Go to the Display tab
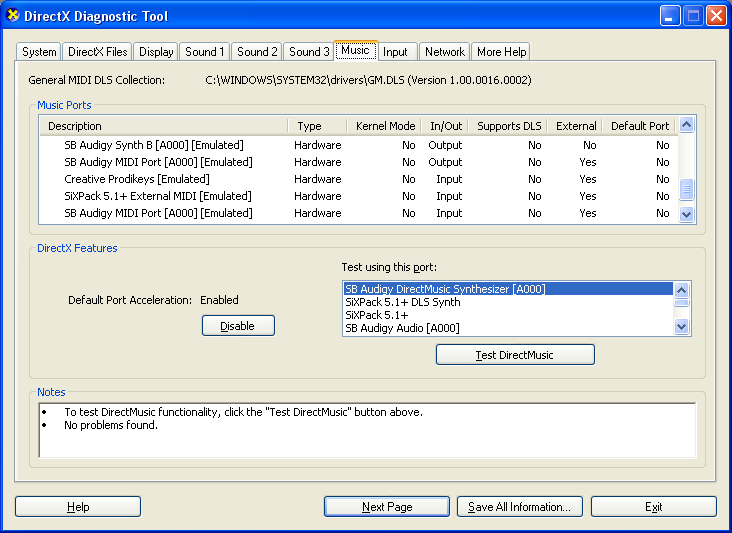The width and height of the screenshot is (732, 533). (x=156, y=52)
